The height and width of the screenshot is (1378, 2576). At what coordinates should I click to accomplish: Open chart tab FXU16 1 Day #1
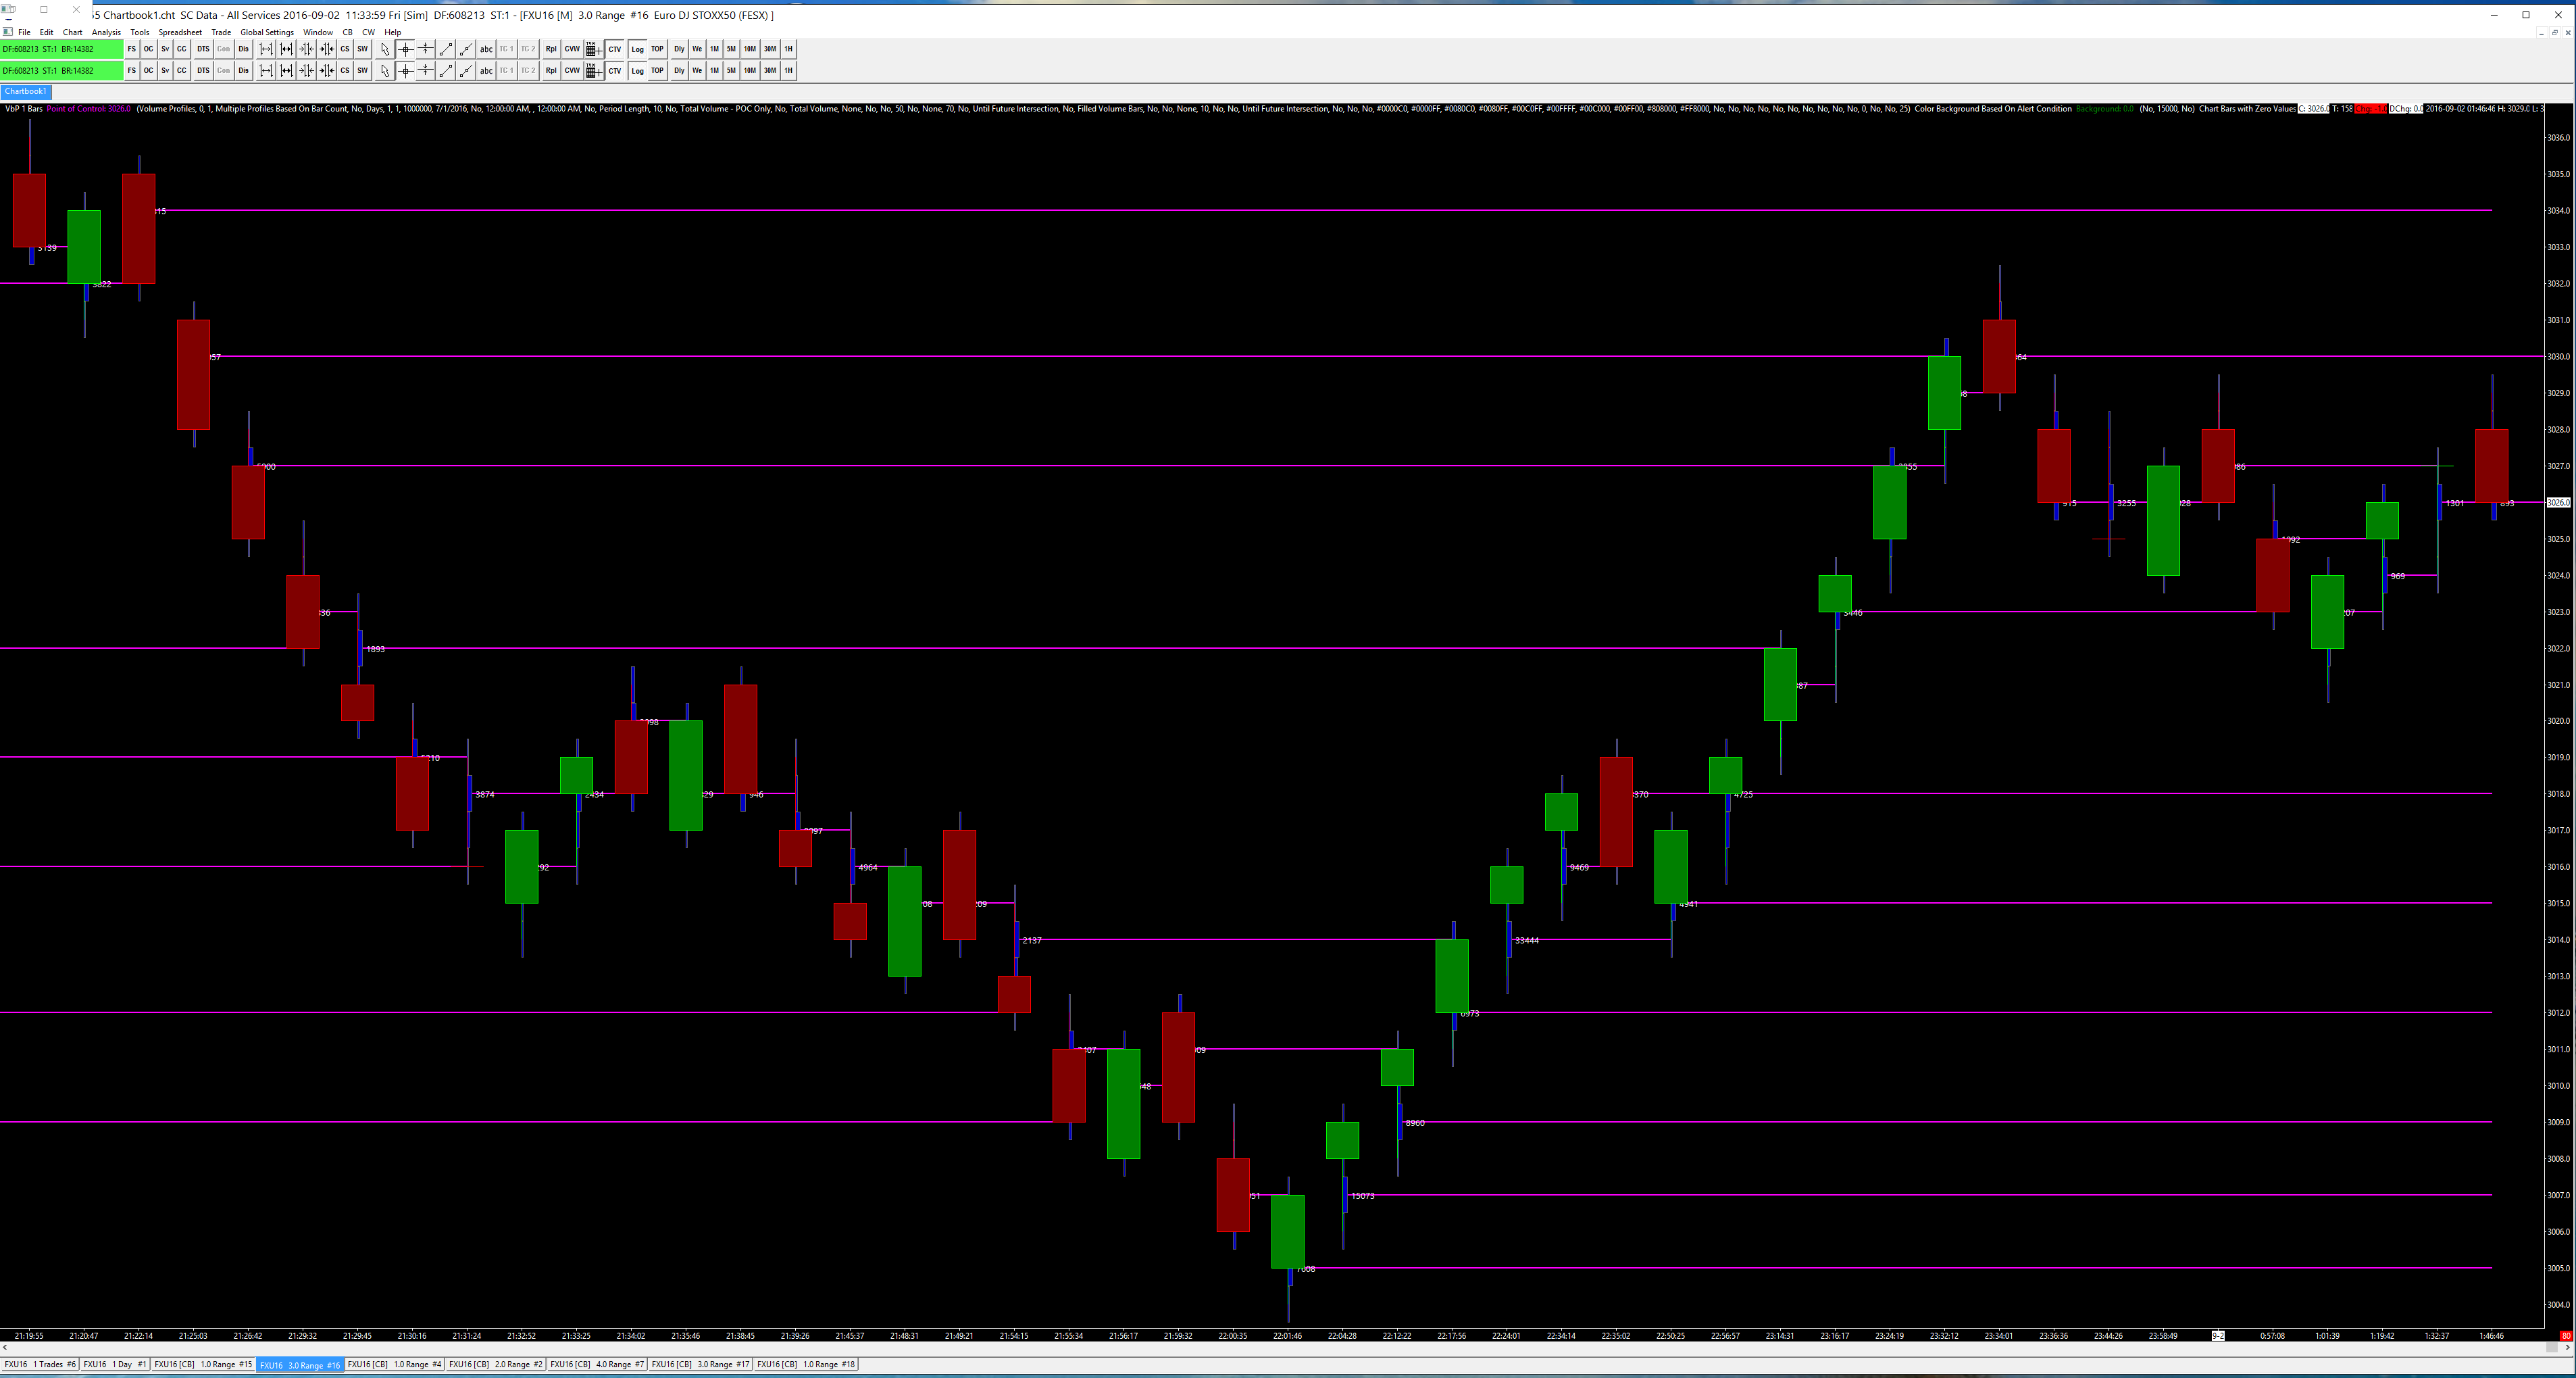coord(115,1364)
